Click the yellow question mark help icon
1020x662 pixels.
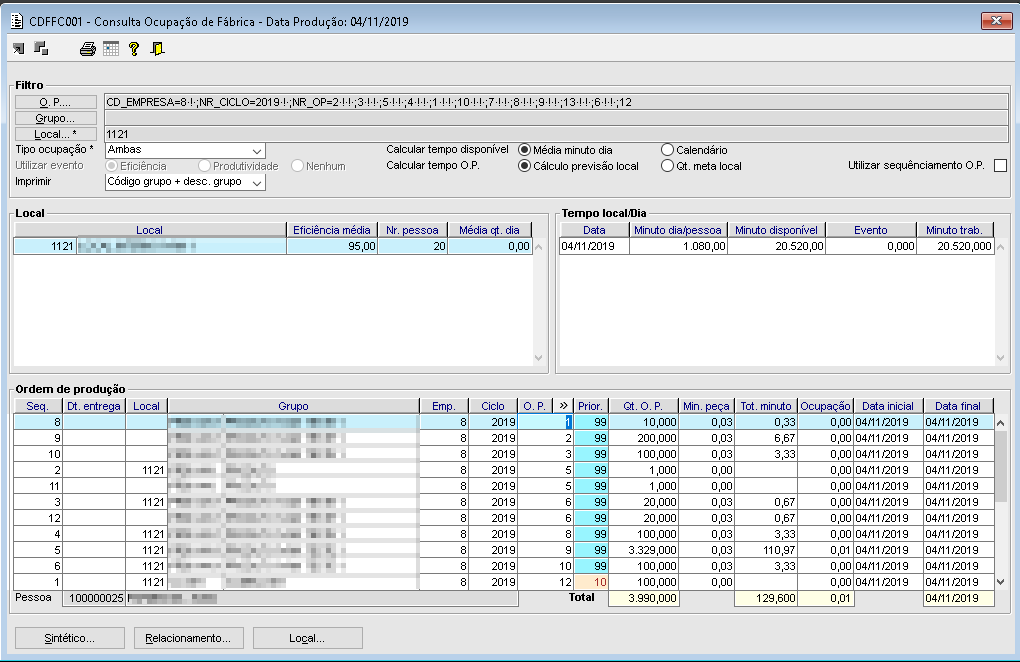pyautogui.click(x=134, y=49)
